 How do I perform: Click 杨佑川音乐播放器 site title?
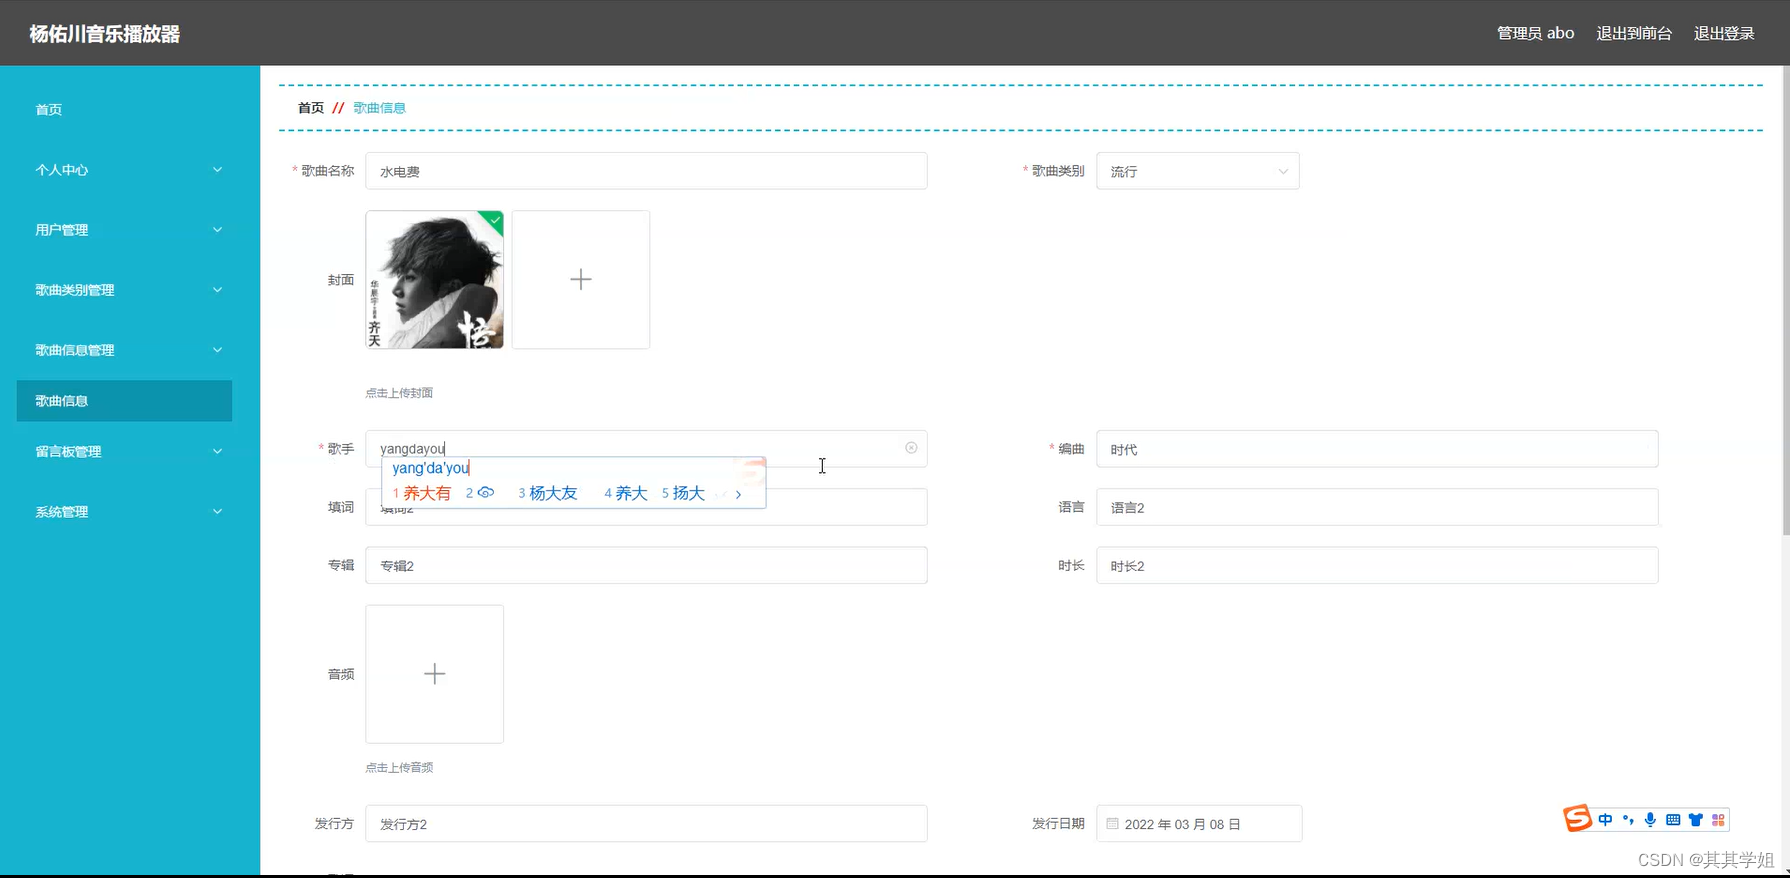coord(105,34)
